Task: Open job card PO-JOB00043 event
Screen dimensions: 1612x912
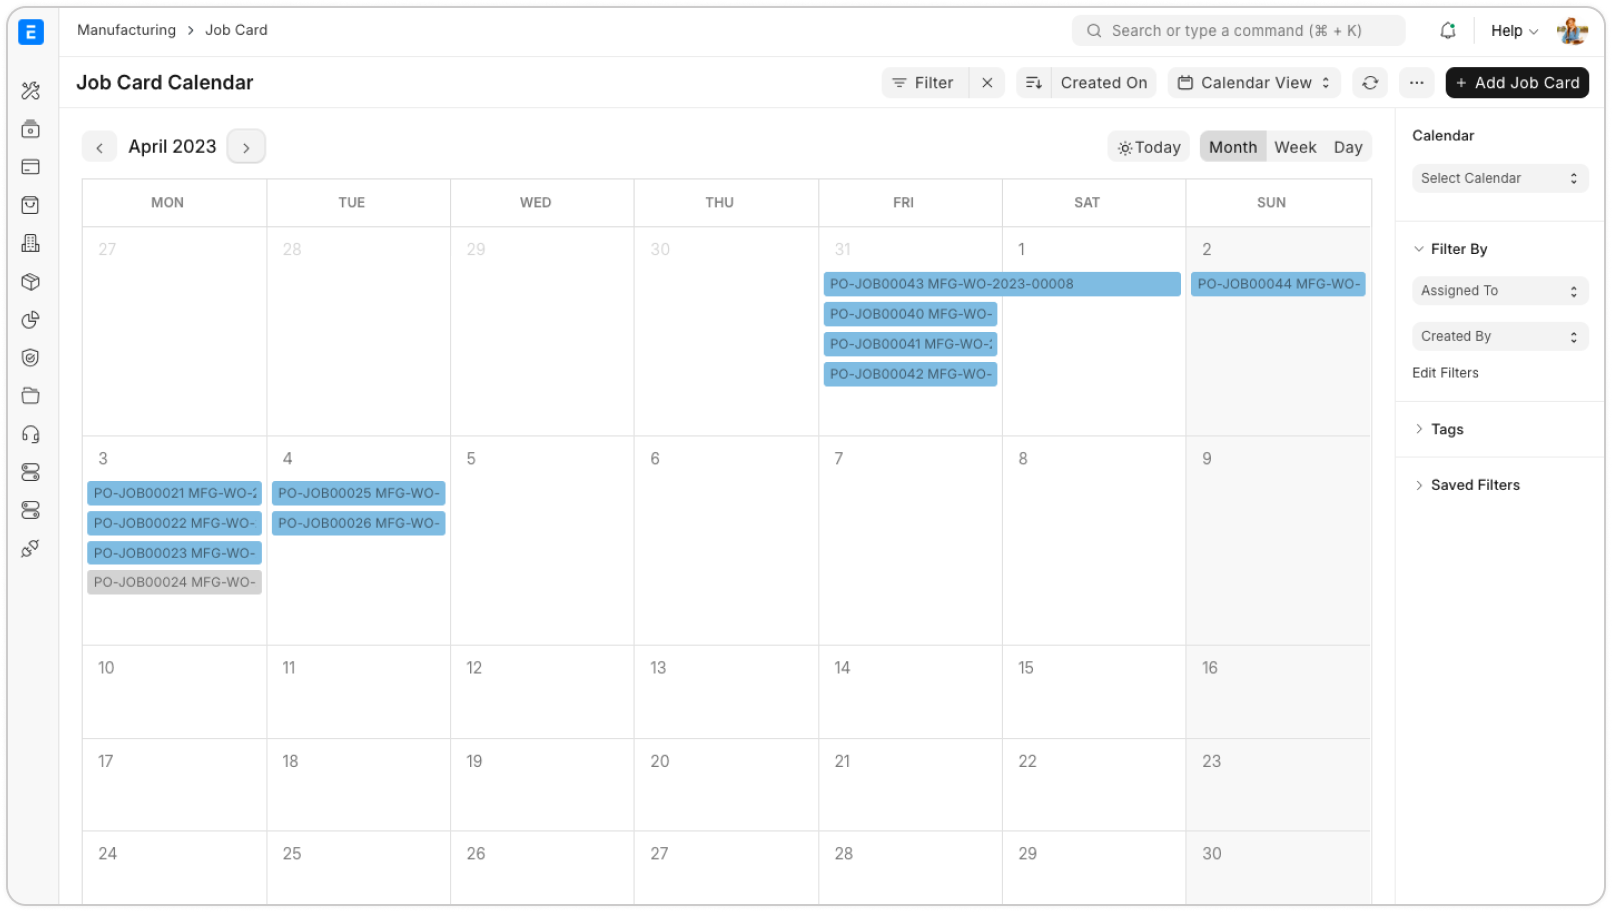Action: click(1002, 284)
